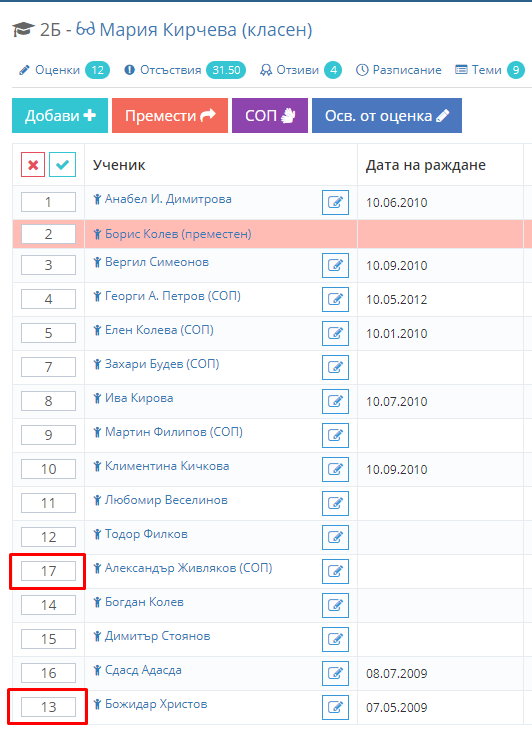Click the blue checkmark select-all box
The height and width of the screenshot is (741, 532).
point(62,165)
